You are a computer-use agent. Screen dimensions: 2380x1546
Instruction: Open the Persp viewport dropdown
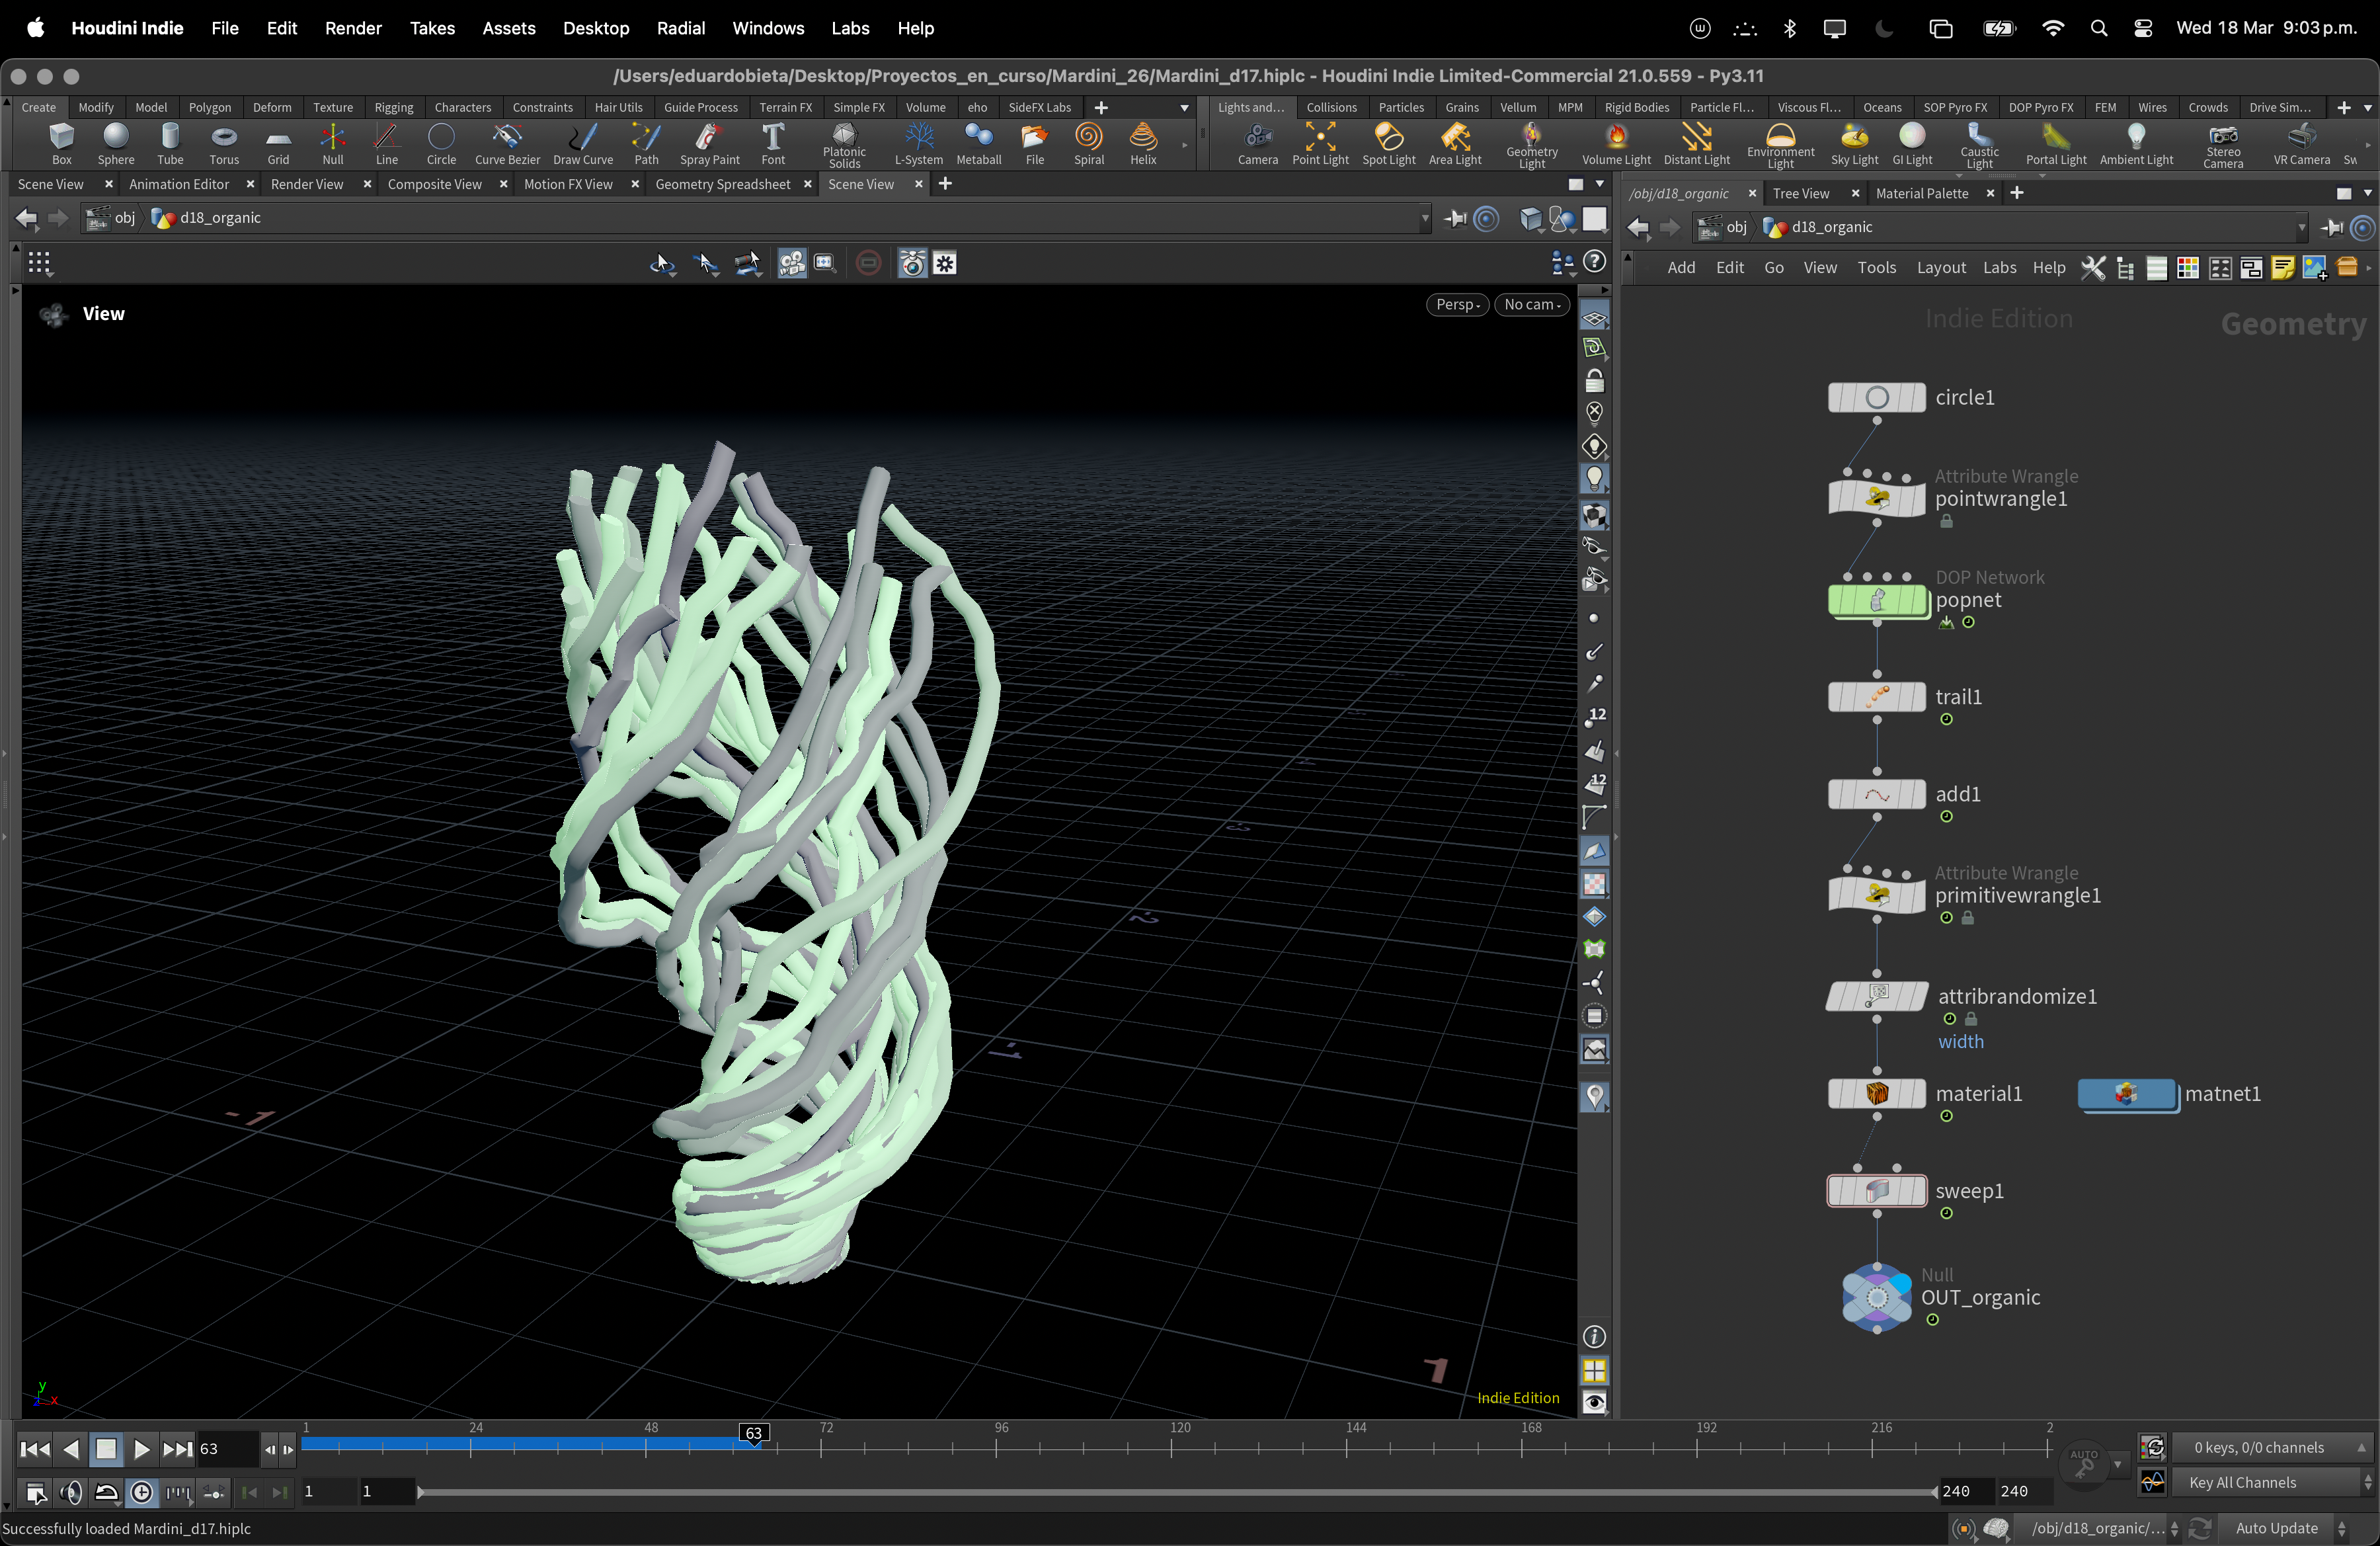pos(1457,305)
